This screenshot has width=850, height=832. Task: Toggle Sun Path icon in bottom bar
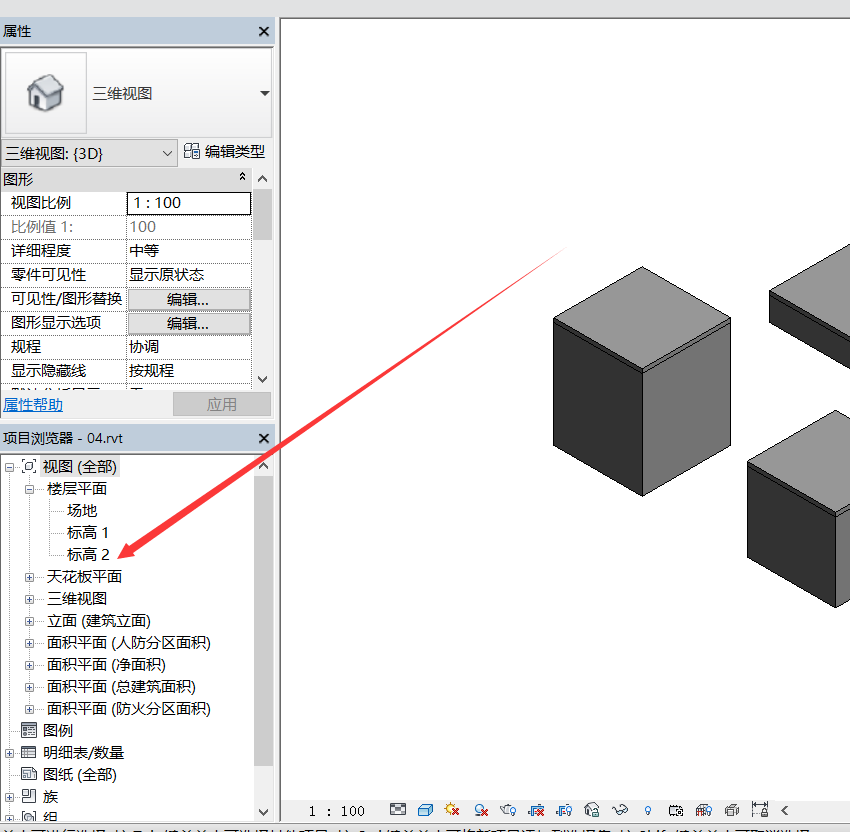pyautogui.click(x=452, y=810)
